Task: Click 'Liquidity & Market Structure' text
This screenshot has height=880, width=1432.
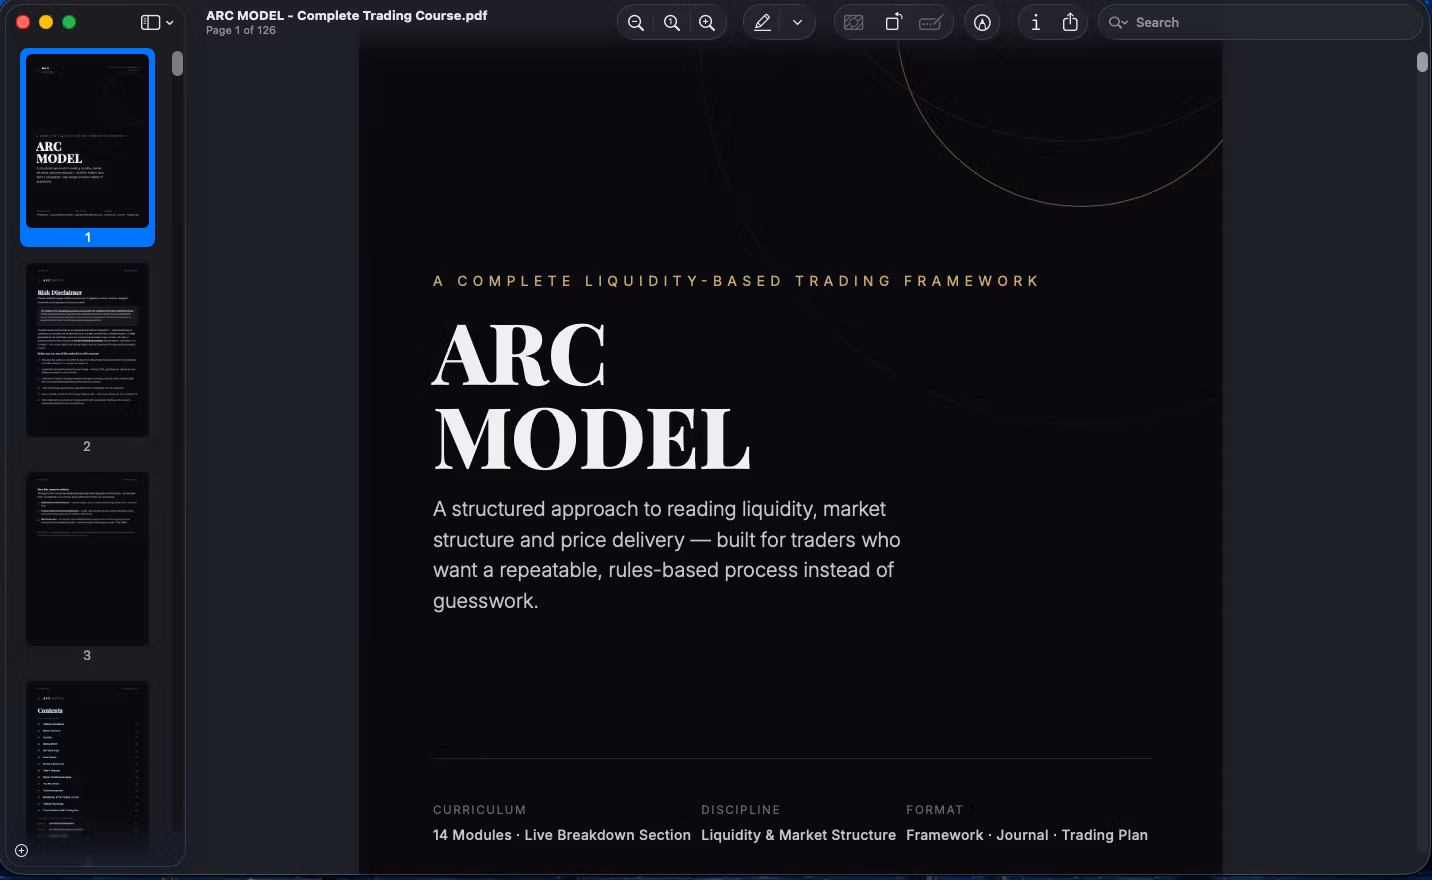Action: 798,835
